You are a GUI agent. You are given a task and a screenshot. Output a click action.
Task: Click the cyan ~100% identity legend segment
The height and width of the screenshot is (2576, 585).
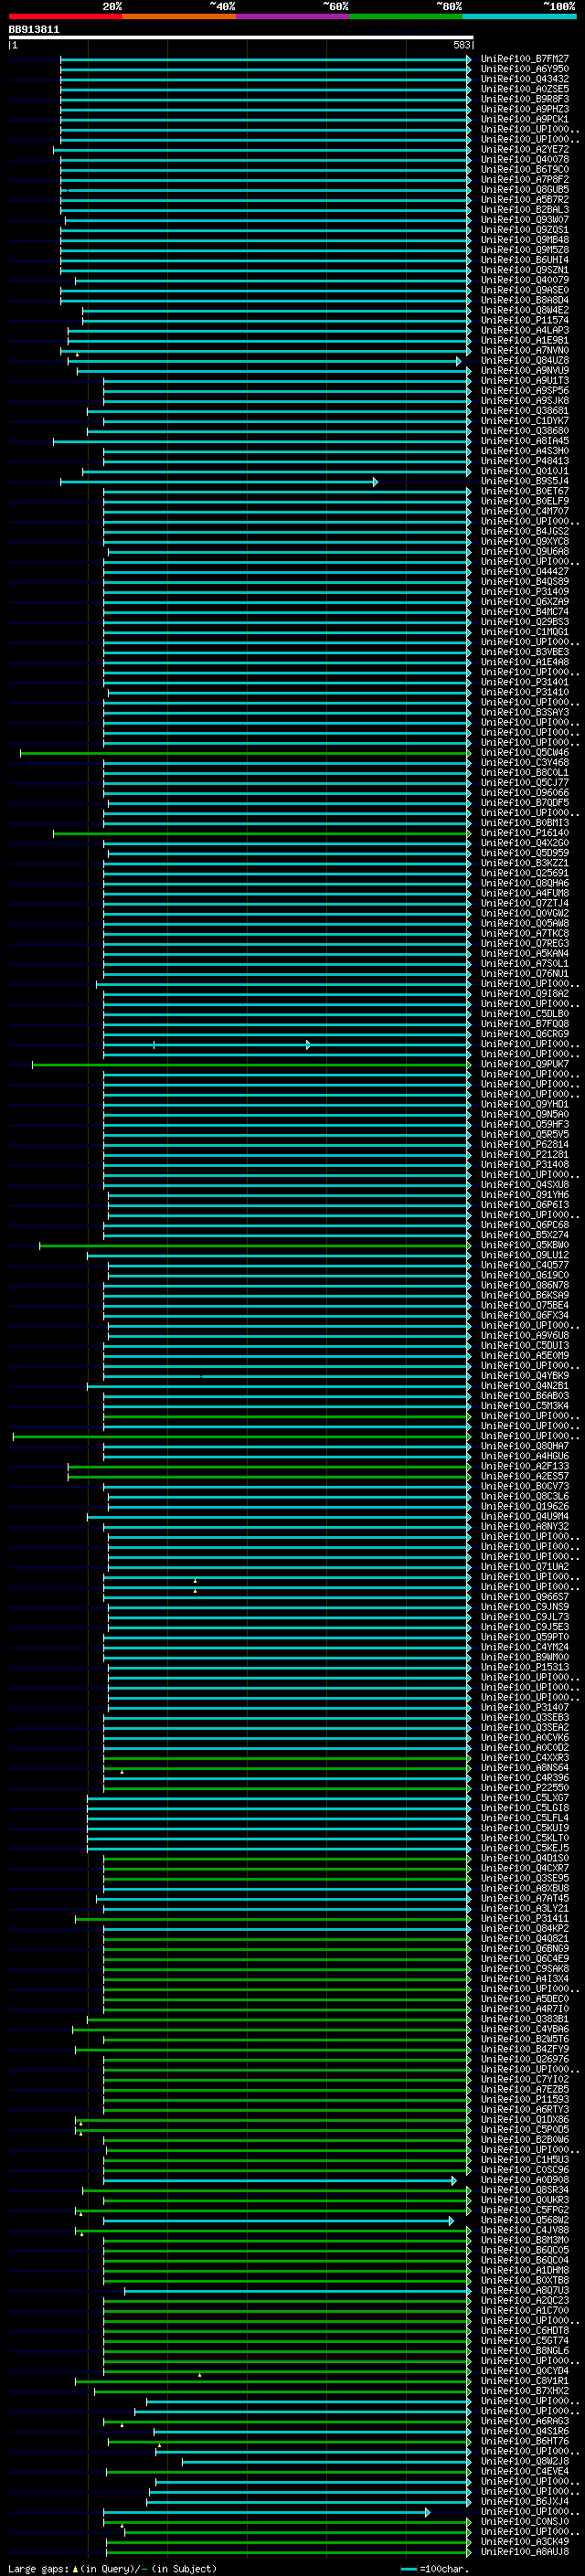(519, 17)
